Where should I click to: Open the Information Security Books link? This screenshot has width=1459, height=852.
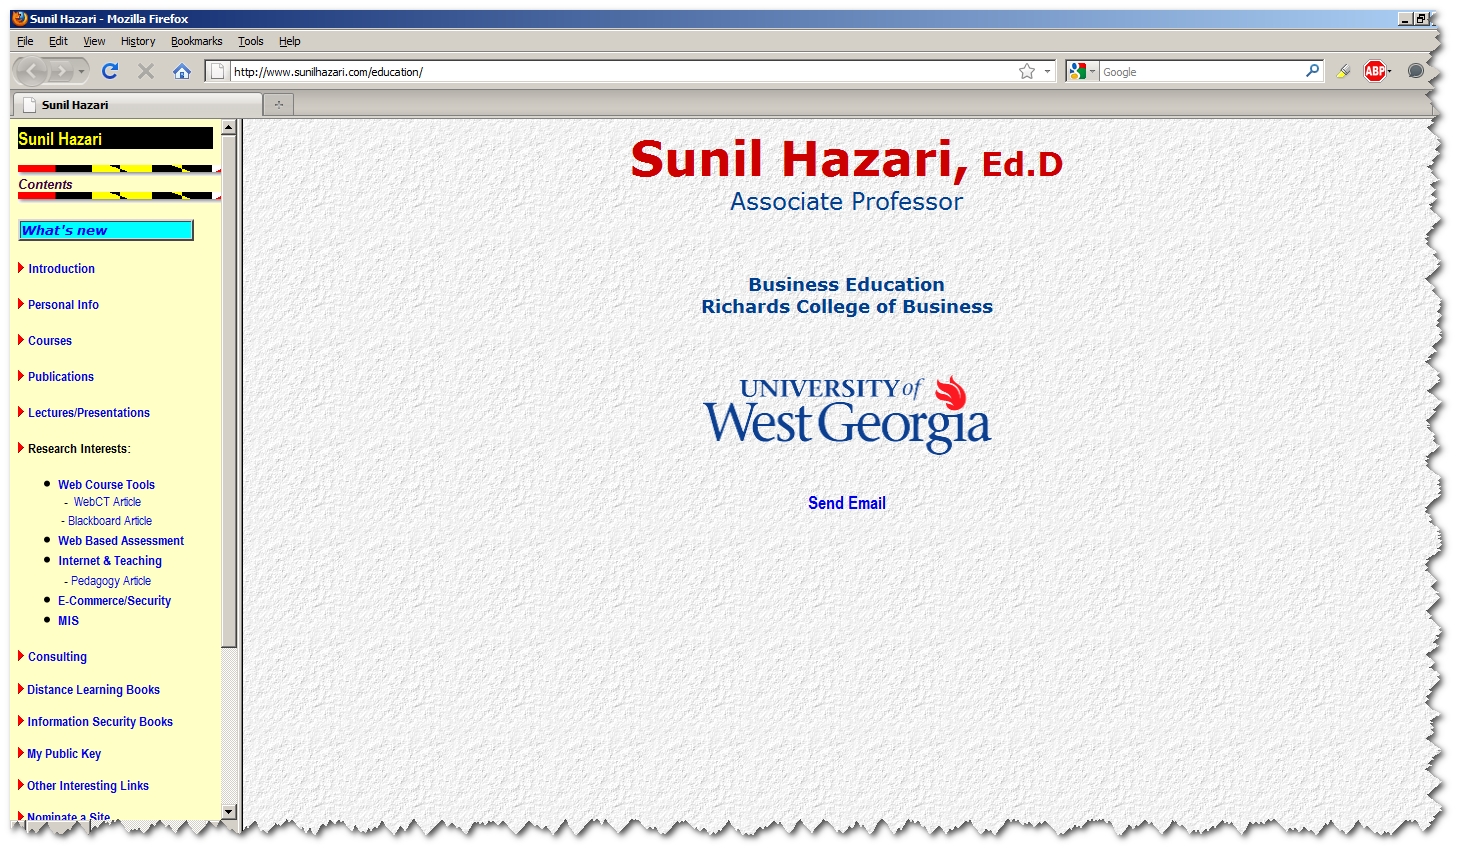(x=100, y=722)
